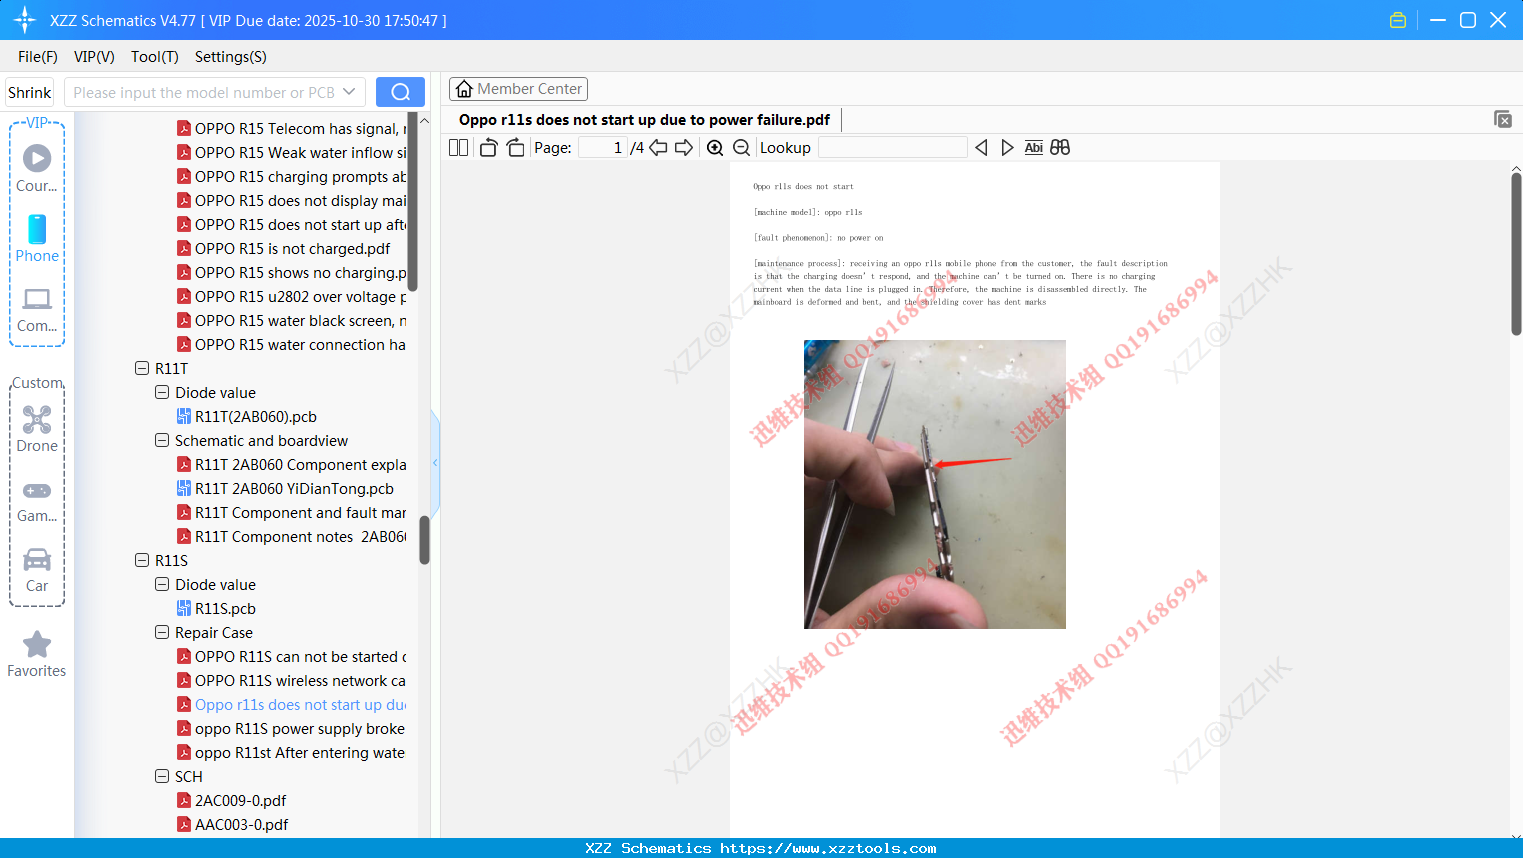The width and height of the screenshot is (1523, 858).
Task: Toggle the Abi text selection mode
Action: pyautogui.click(x=1033, y=147)
